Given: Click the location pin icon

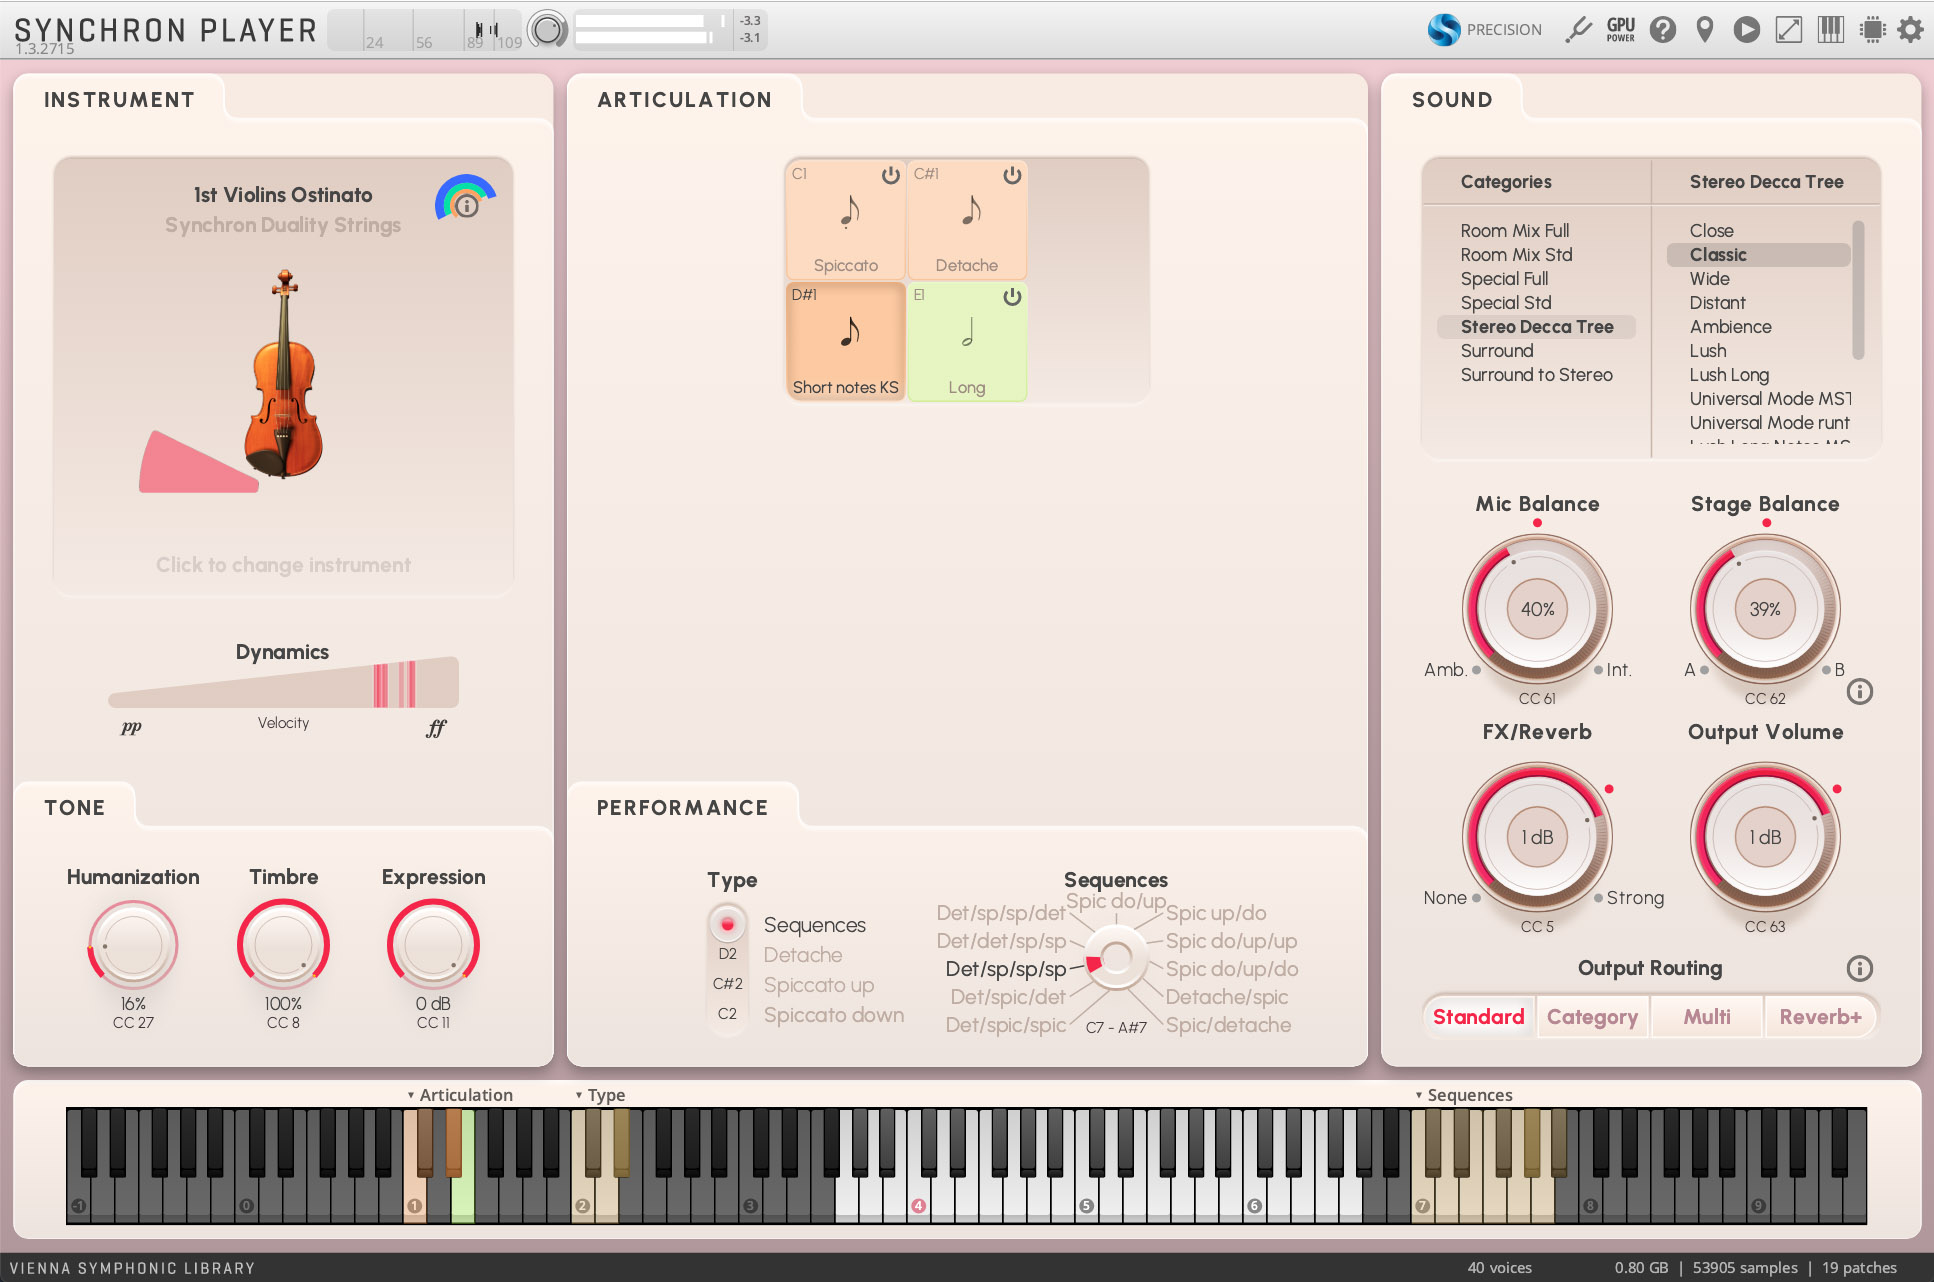Looking at the screenshot, I should click(x=1705, y=30).
